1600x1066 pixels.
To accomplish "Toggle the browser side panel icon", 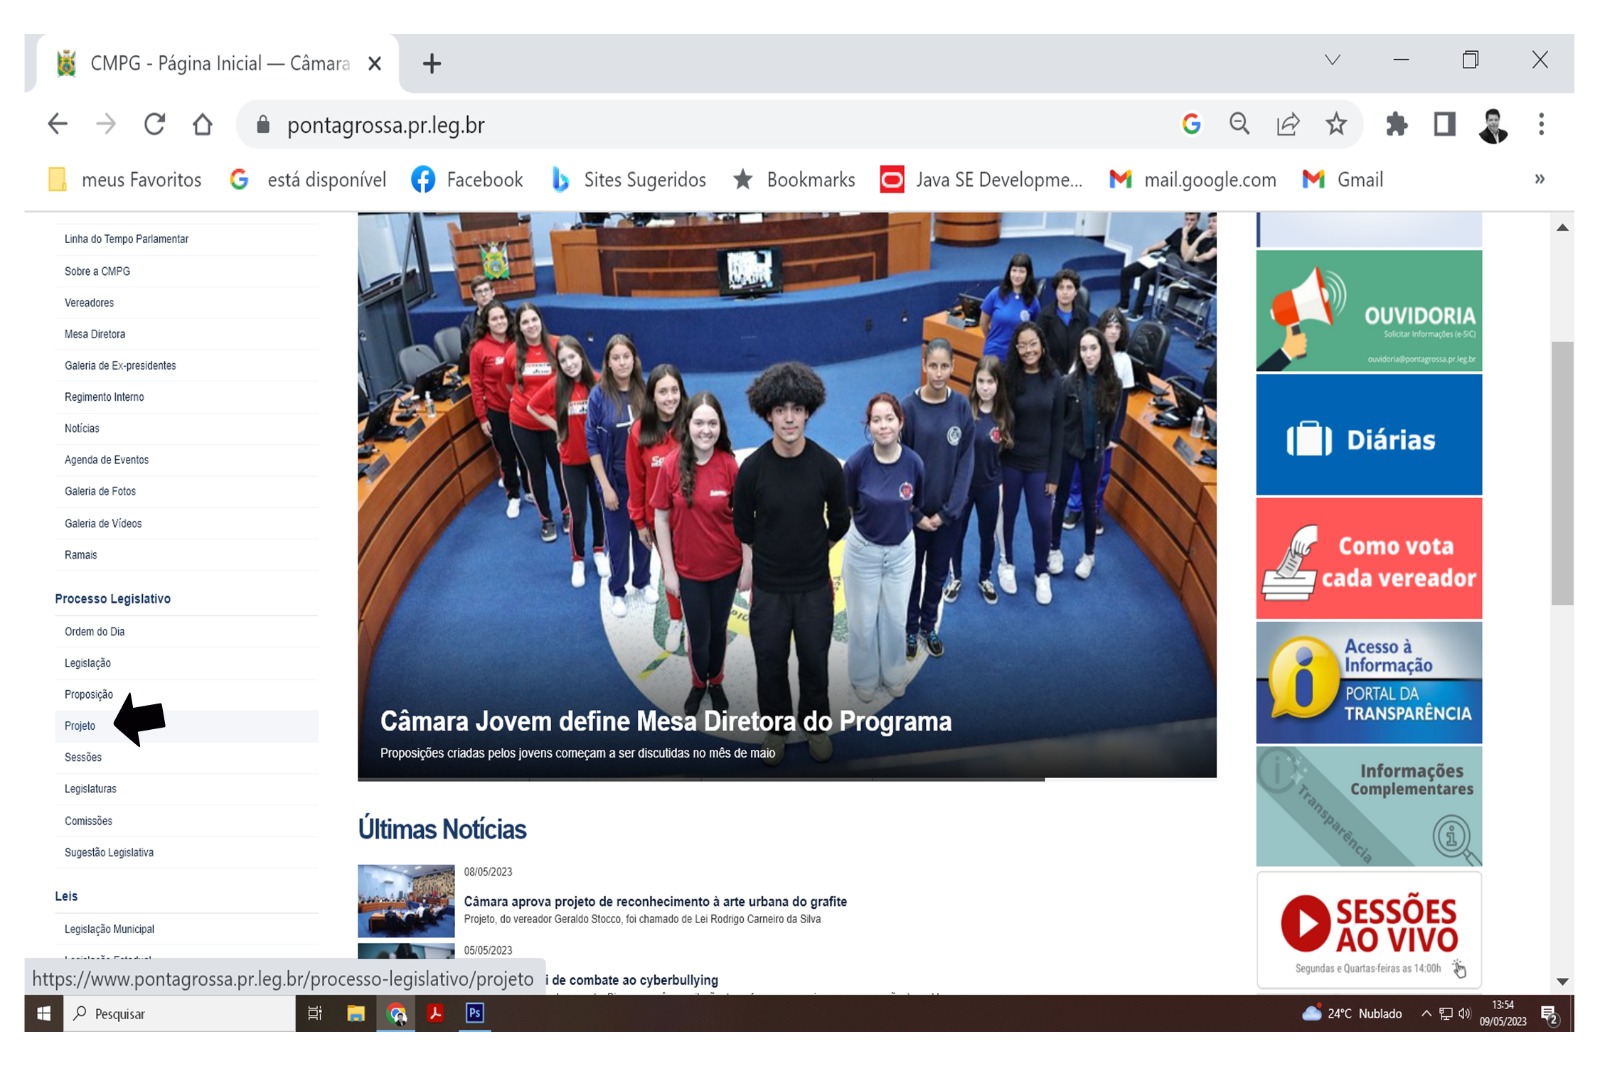I will (x=1444, y=124).
